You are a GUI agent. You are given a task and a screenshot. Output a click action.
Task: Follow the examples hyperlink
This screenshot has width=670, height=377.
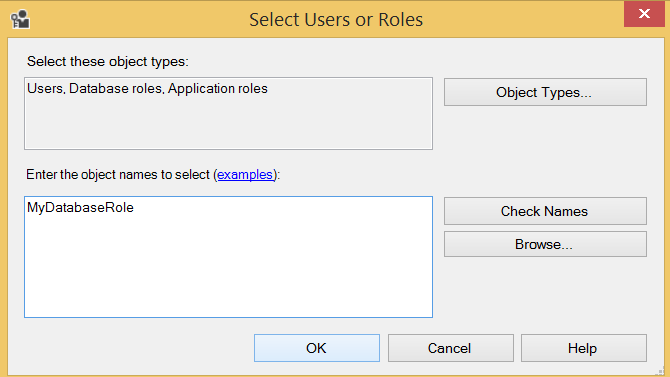(x=245, y=174)
